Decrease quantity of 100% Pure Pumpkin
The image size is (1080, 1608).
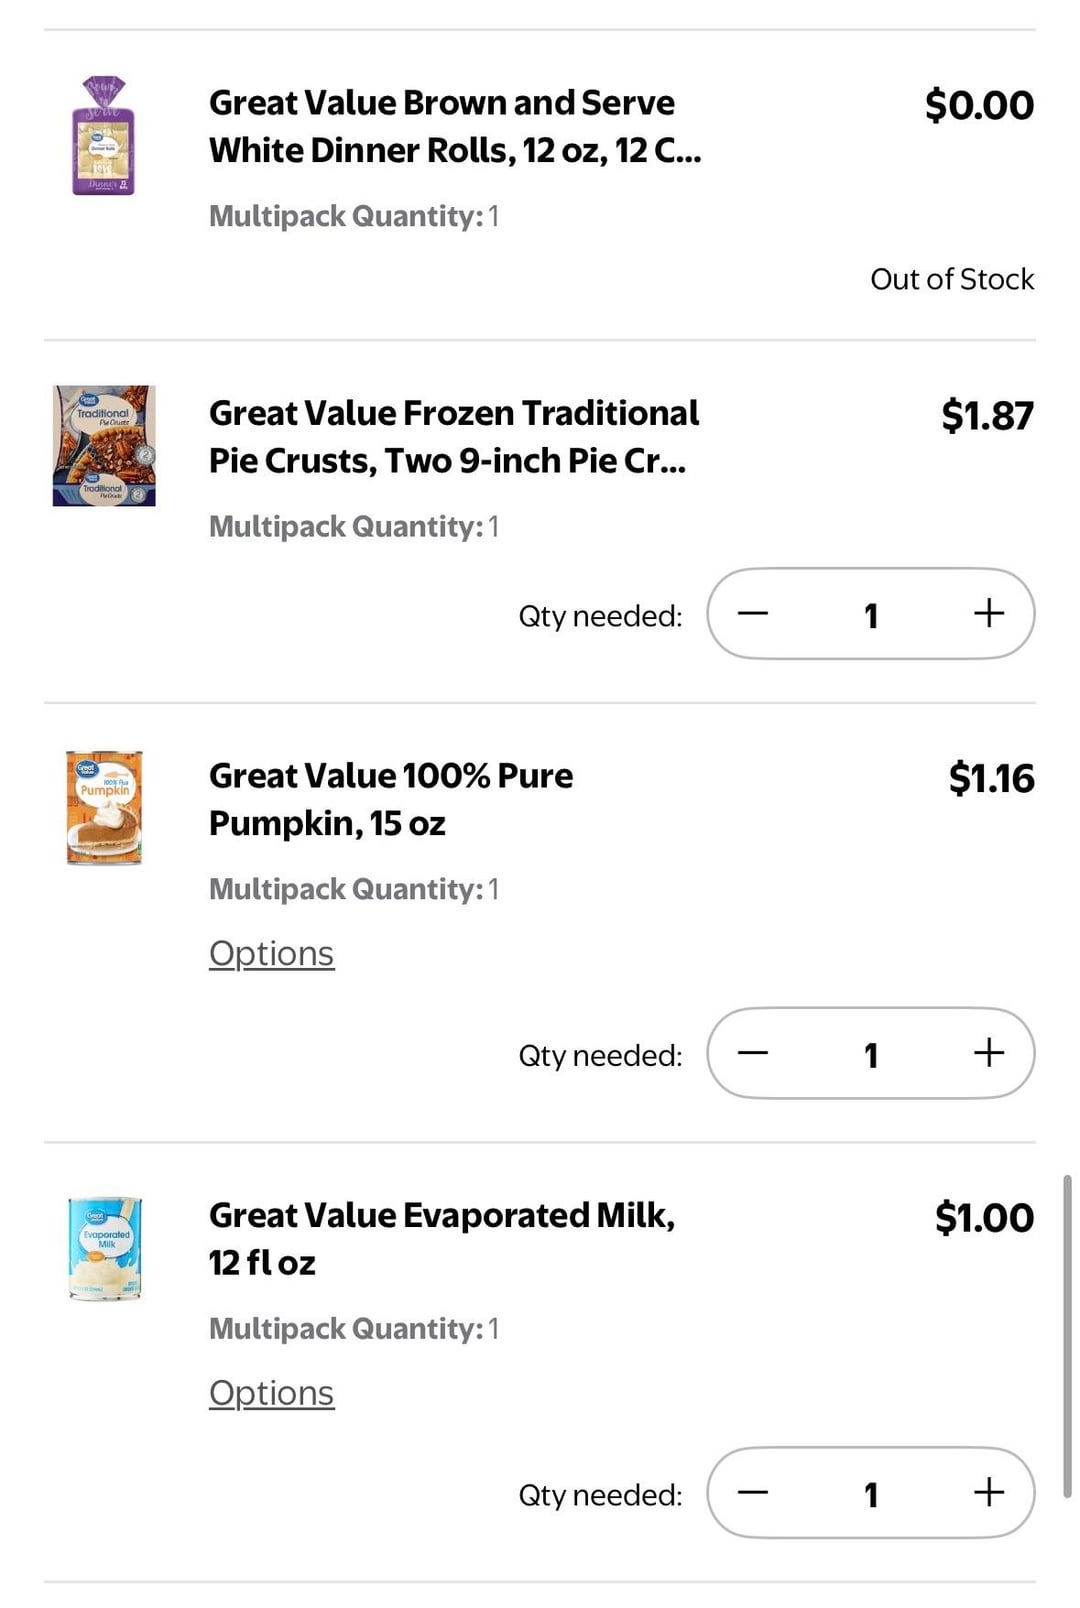753,1053
